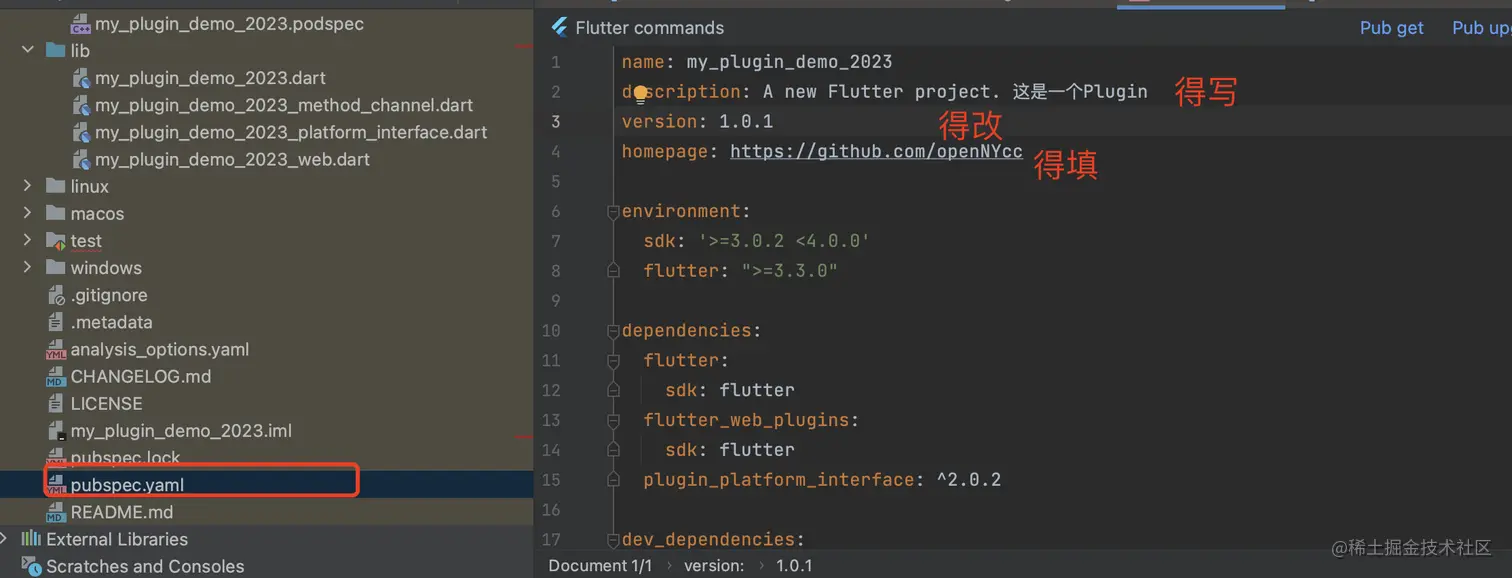Click 1.0.1 breadcrumb in status bar
This screenshot has height=578, width=1512.
pyautogui.click(x=795, y=566)
